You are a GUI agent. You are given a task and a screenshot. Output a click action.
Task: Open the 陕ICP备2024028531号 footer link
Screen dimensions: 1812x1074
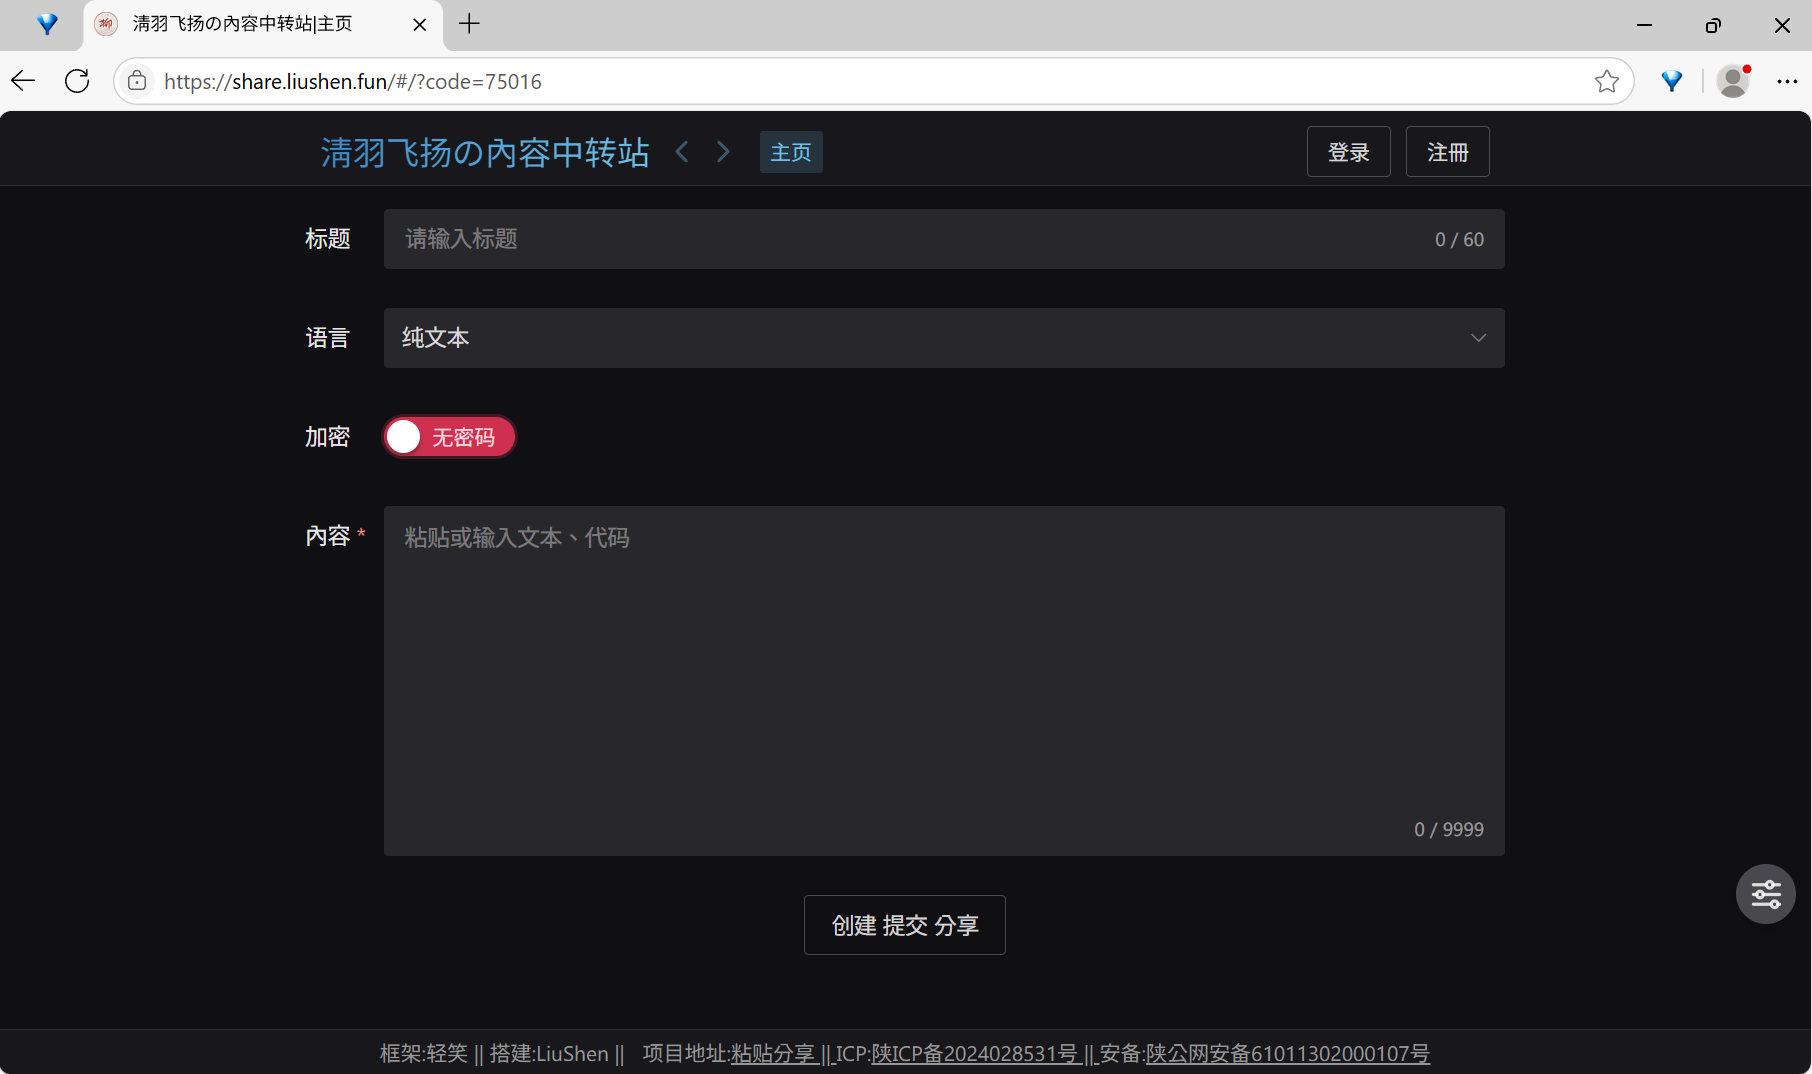click(x=974, y=1053)
